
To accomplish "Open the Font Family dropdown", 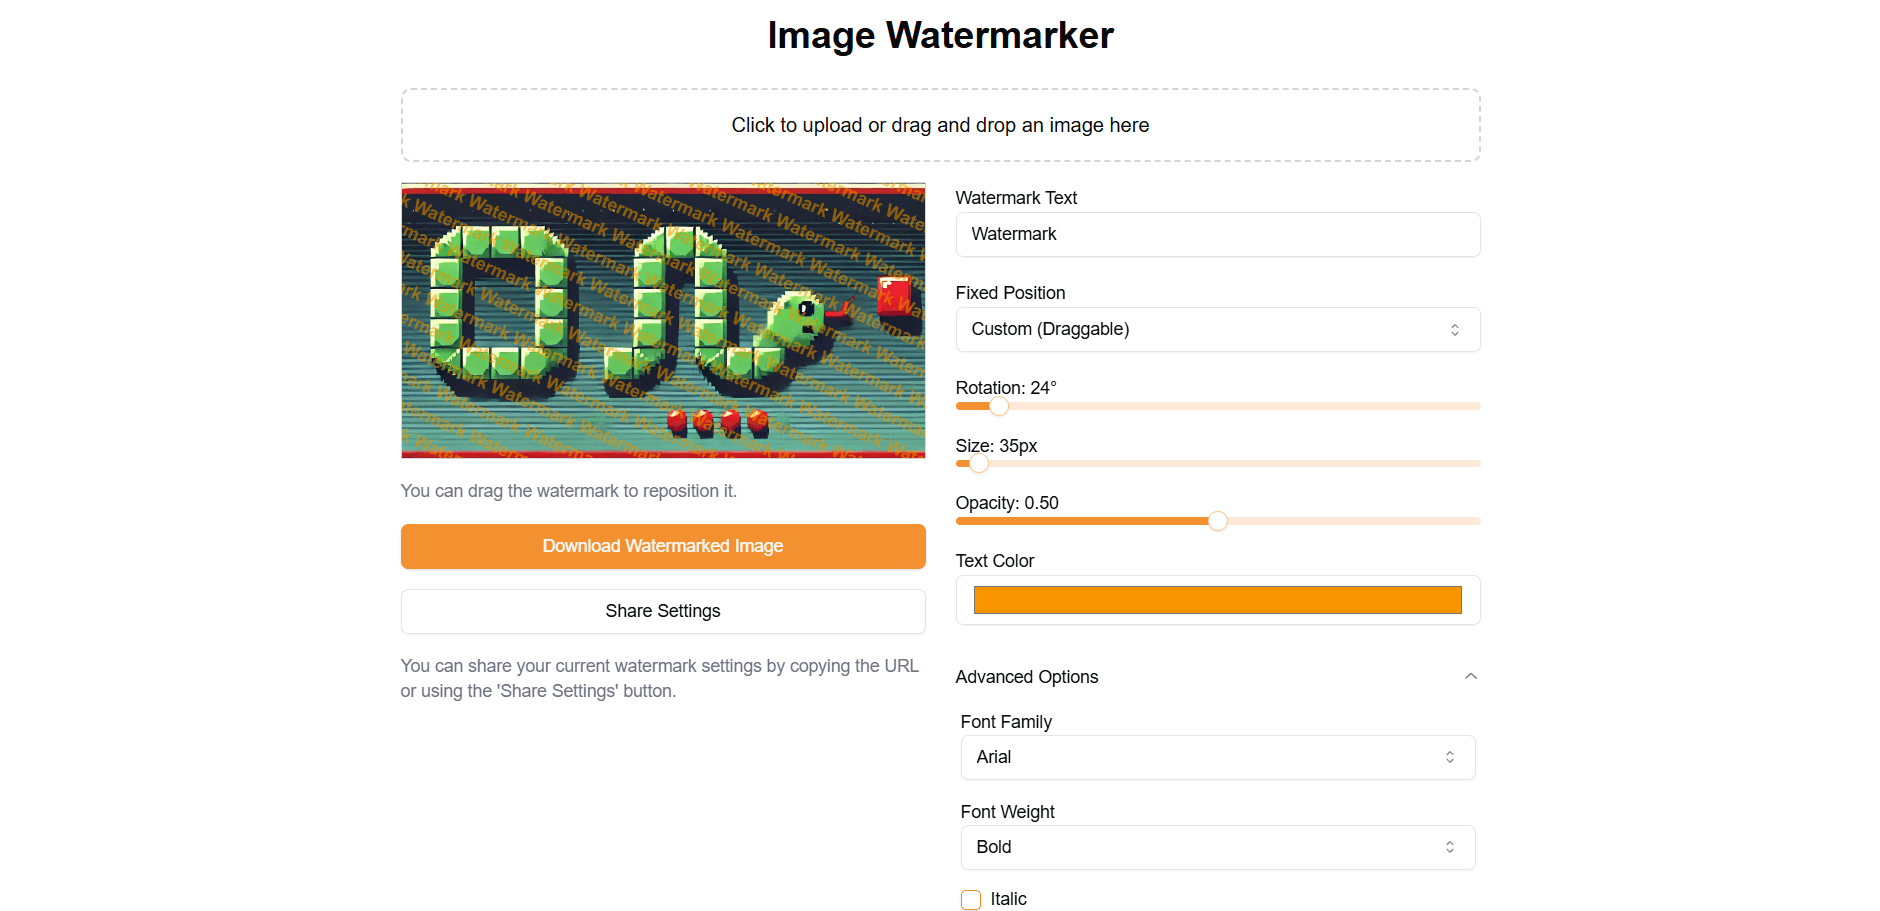I will click(x=1217, y=757).
